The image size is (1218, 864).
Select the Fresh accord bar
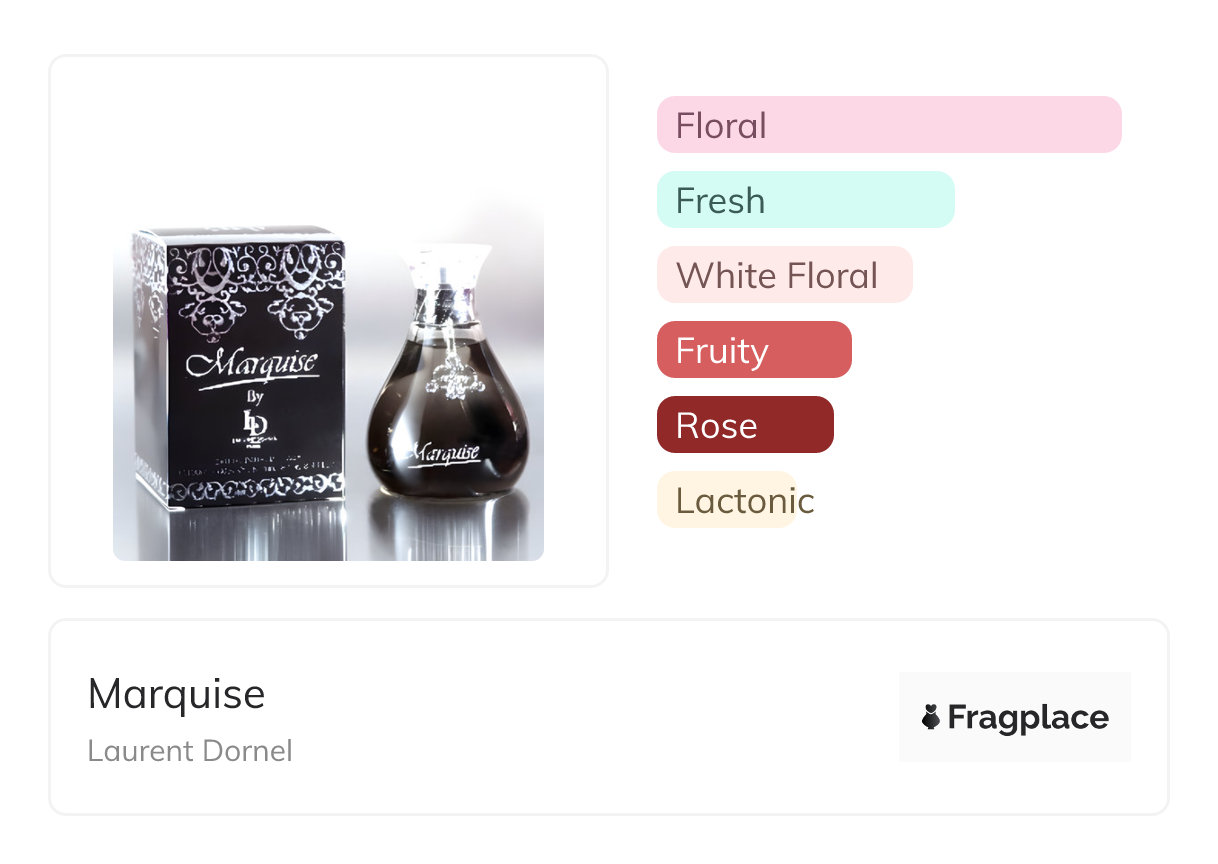(806, 200)
